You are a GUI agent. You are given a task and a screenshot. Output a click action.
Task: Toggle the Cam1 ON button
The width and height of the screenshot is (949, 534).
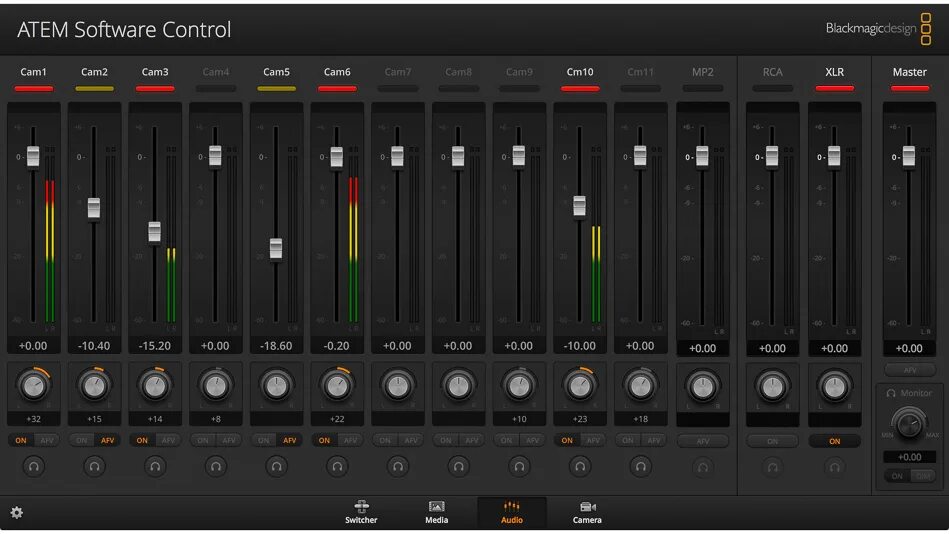point(21,440)
